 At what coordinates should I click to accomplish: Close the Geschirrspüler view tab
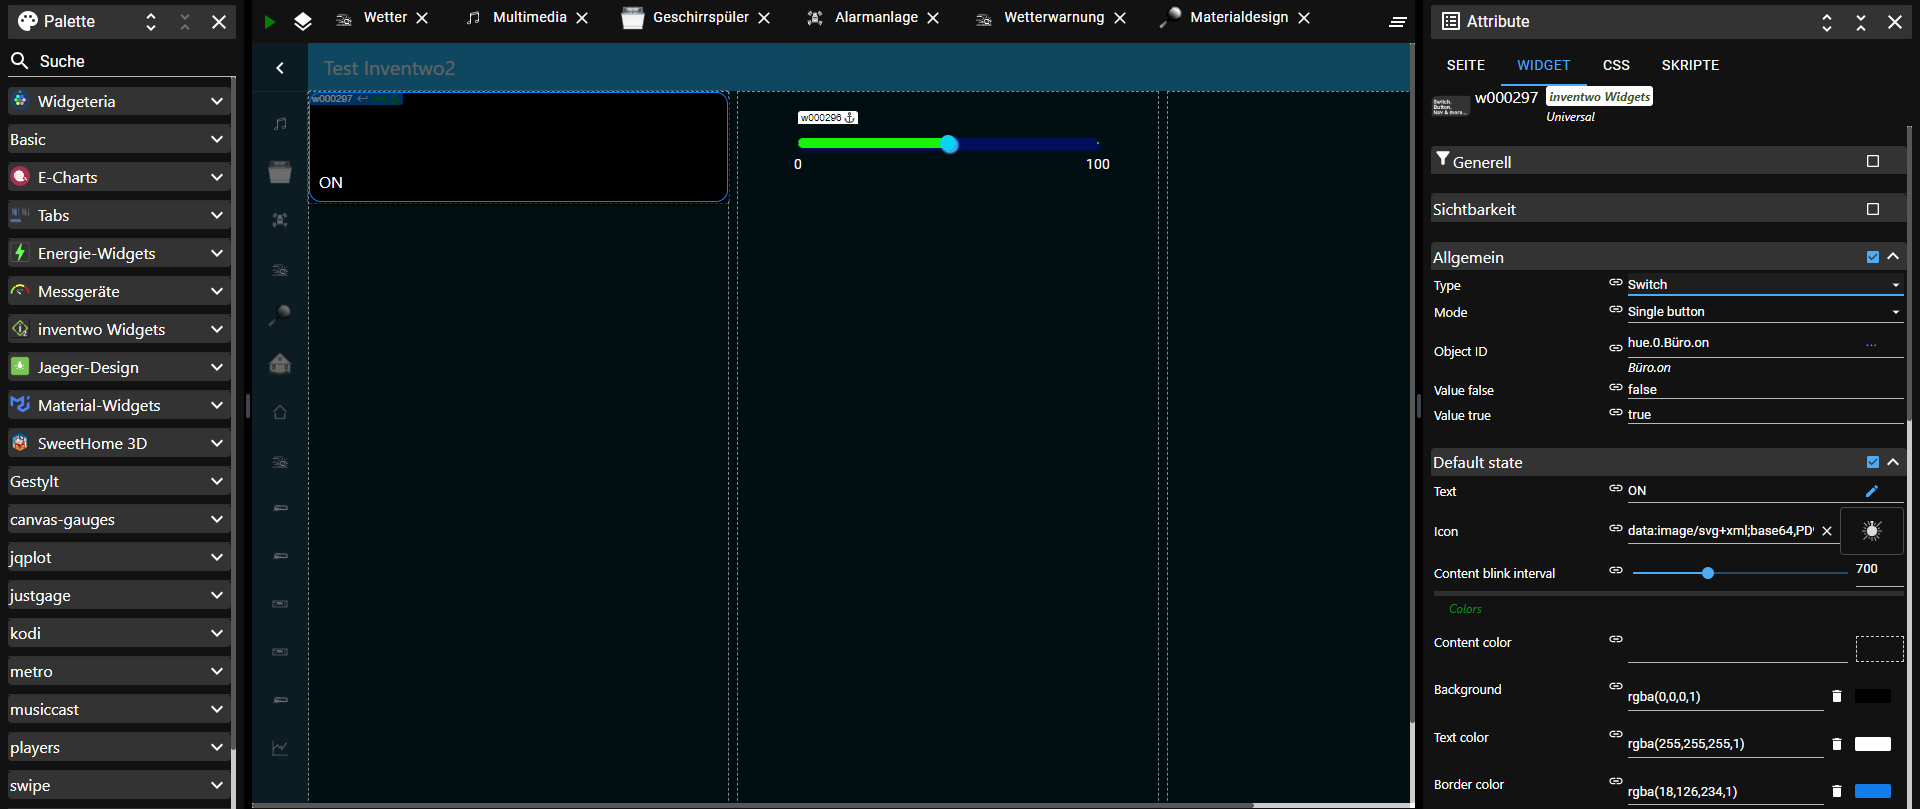tap(764, 18)
